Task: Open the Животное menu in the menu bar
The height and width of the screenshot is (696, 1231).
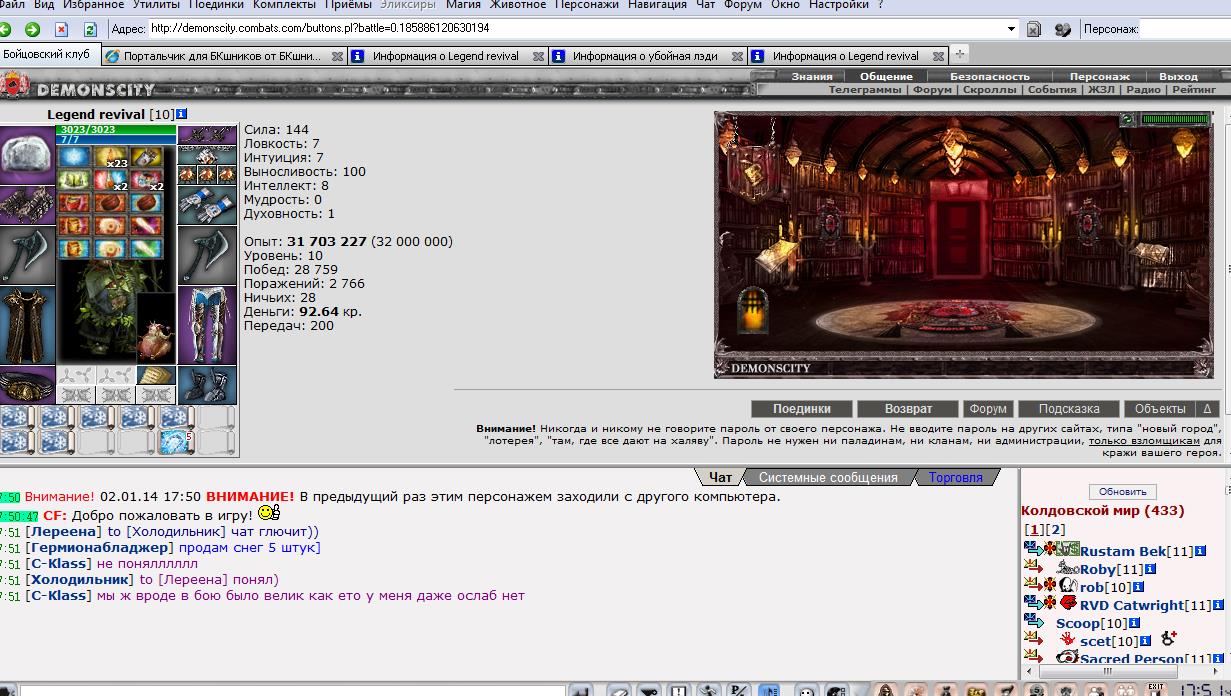Action: pyautogui.click(x=517, y=5)
